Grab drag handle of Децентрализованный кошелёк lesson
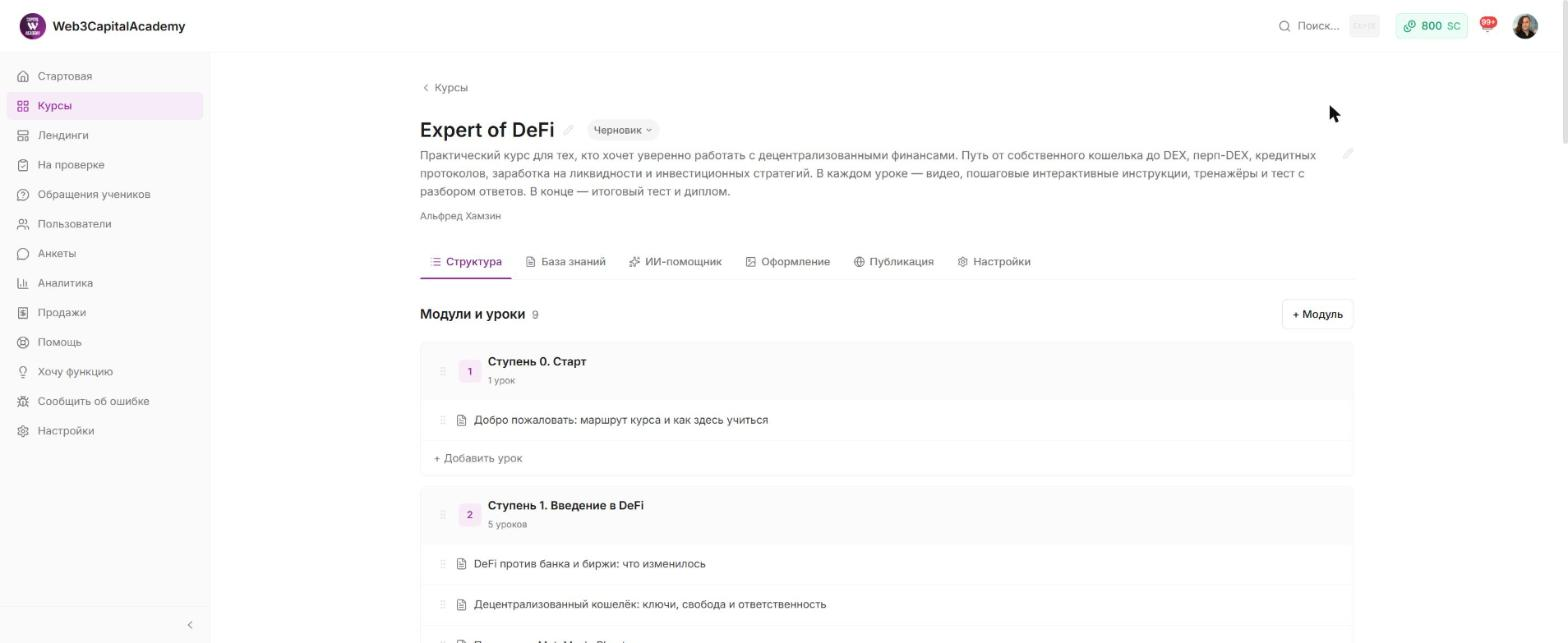Screen dimensions: 1568x643 point(443,604)
